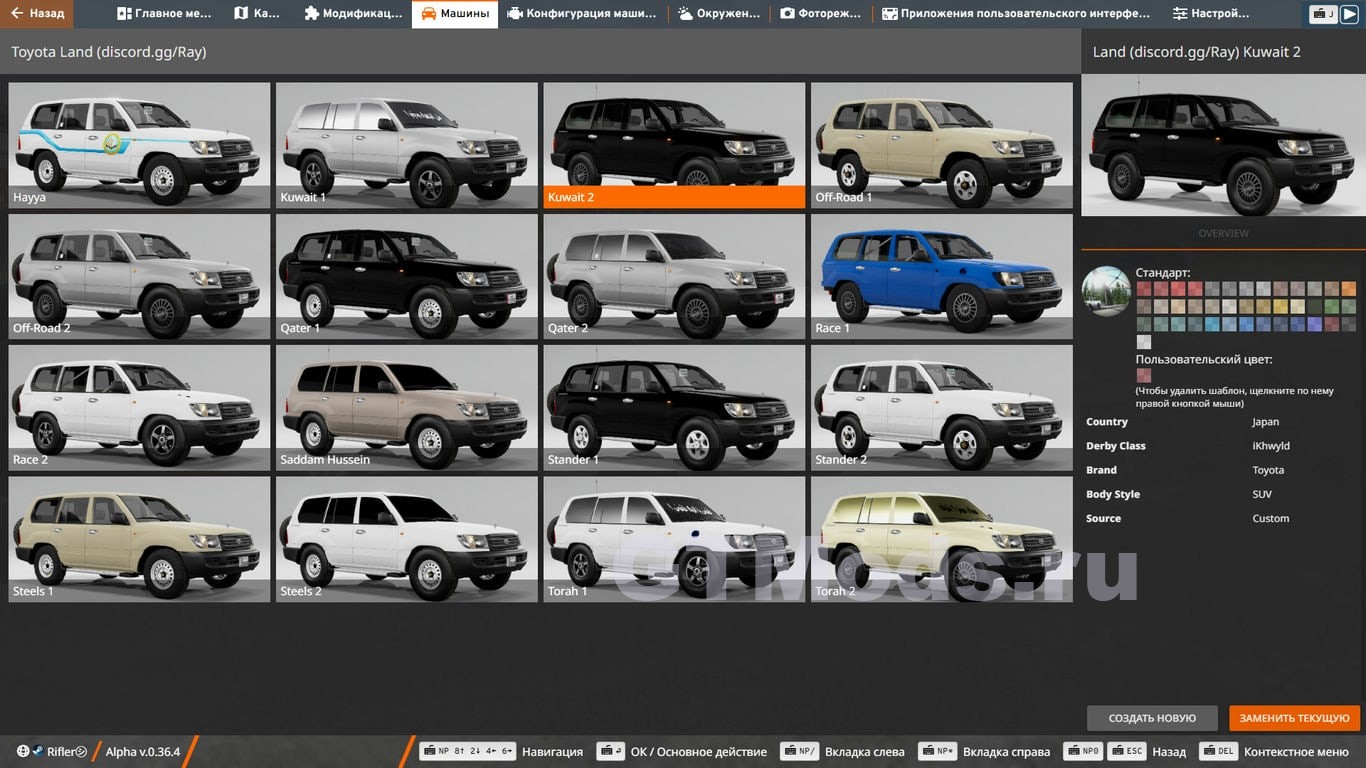Select the Stander 1 black configuration
The height and width of the screenshot is (768, 1366).
click(674, 408)
